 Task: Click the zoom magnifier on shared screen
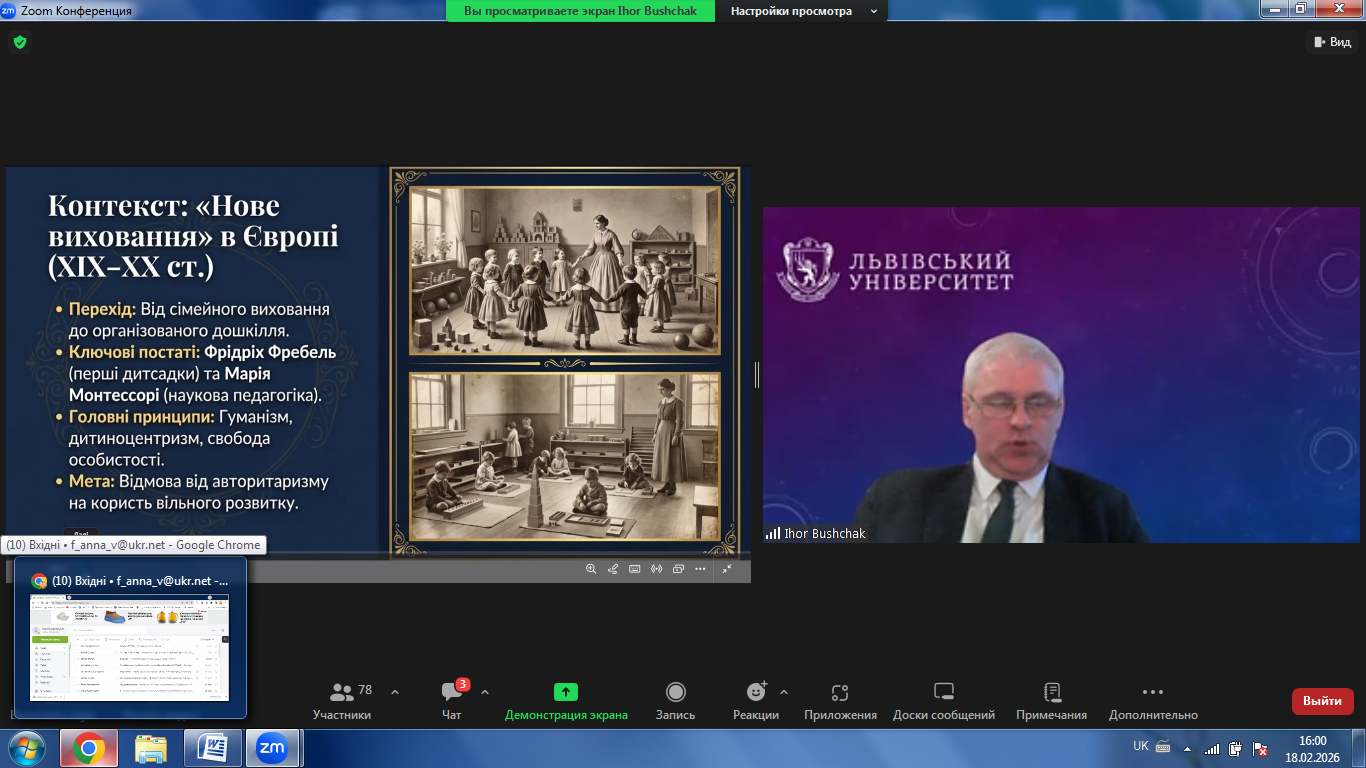pyautogui.click(x=591, y=569)
